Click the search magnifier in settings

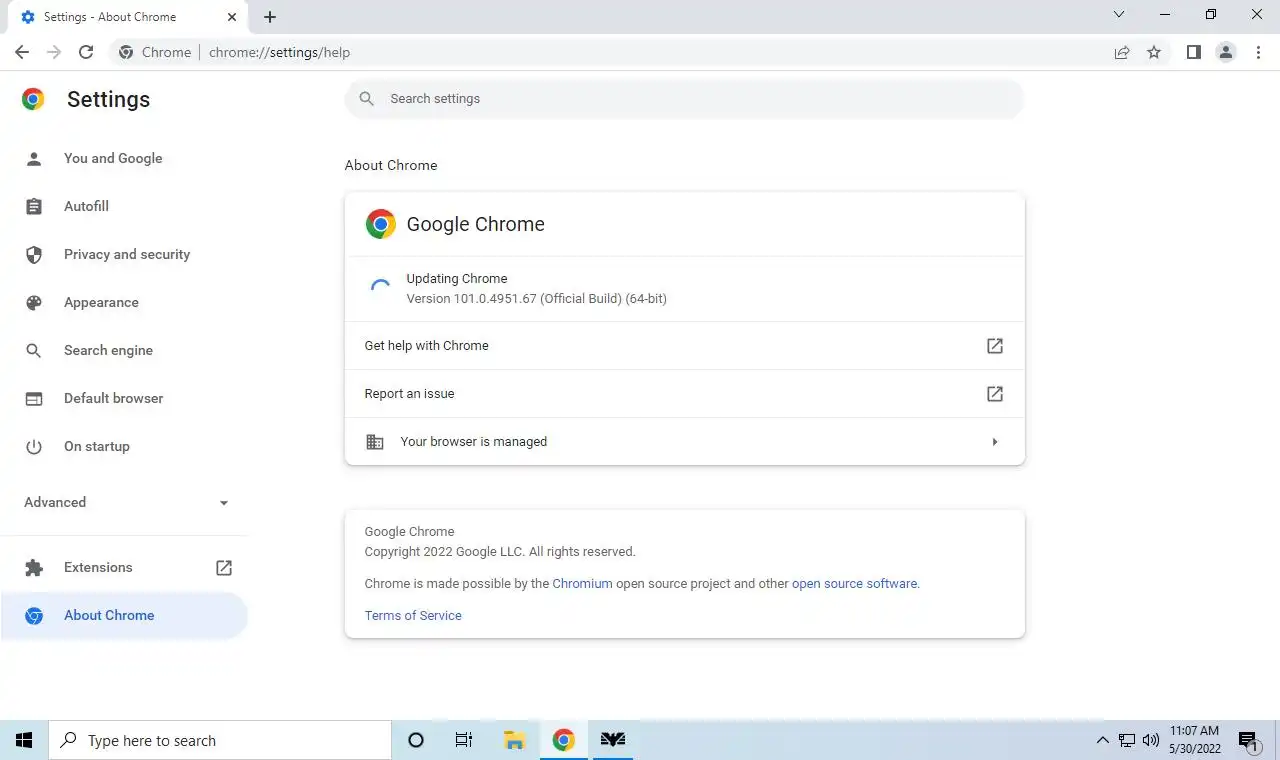coord(367,99)
